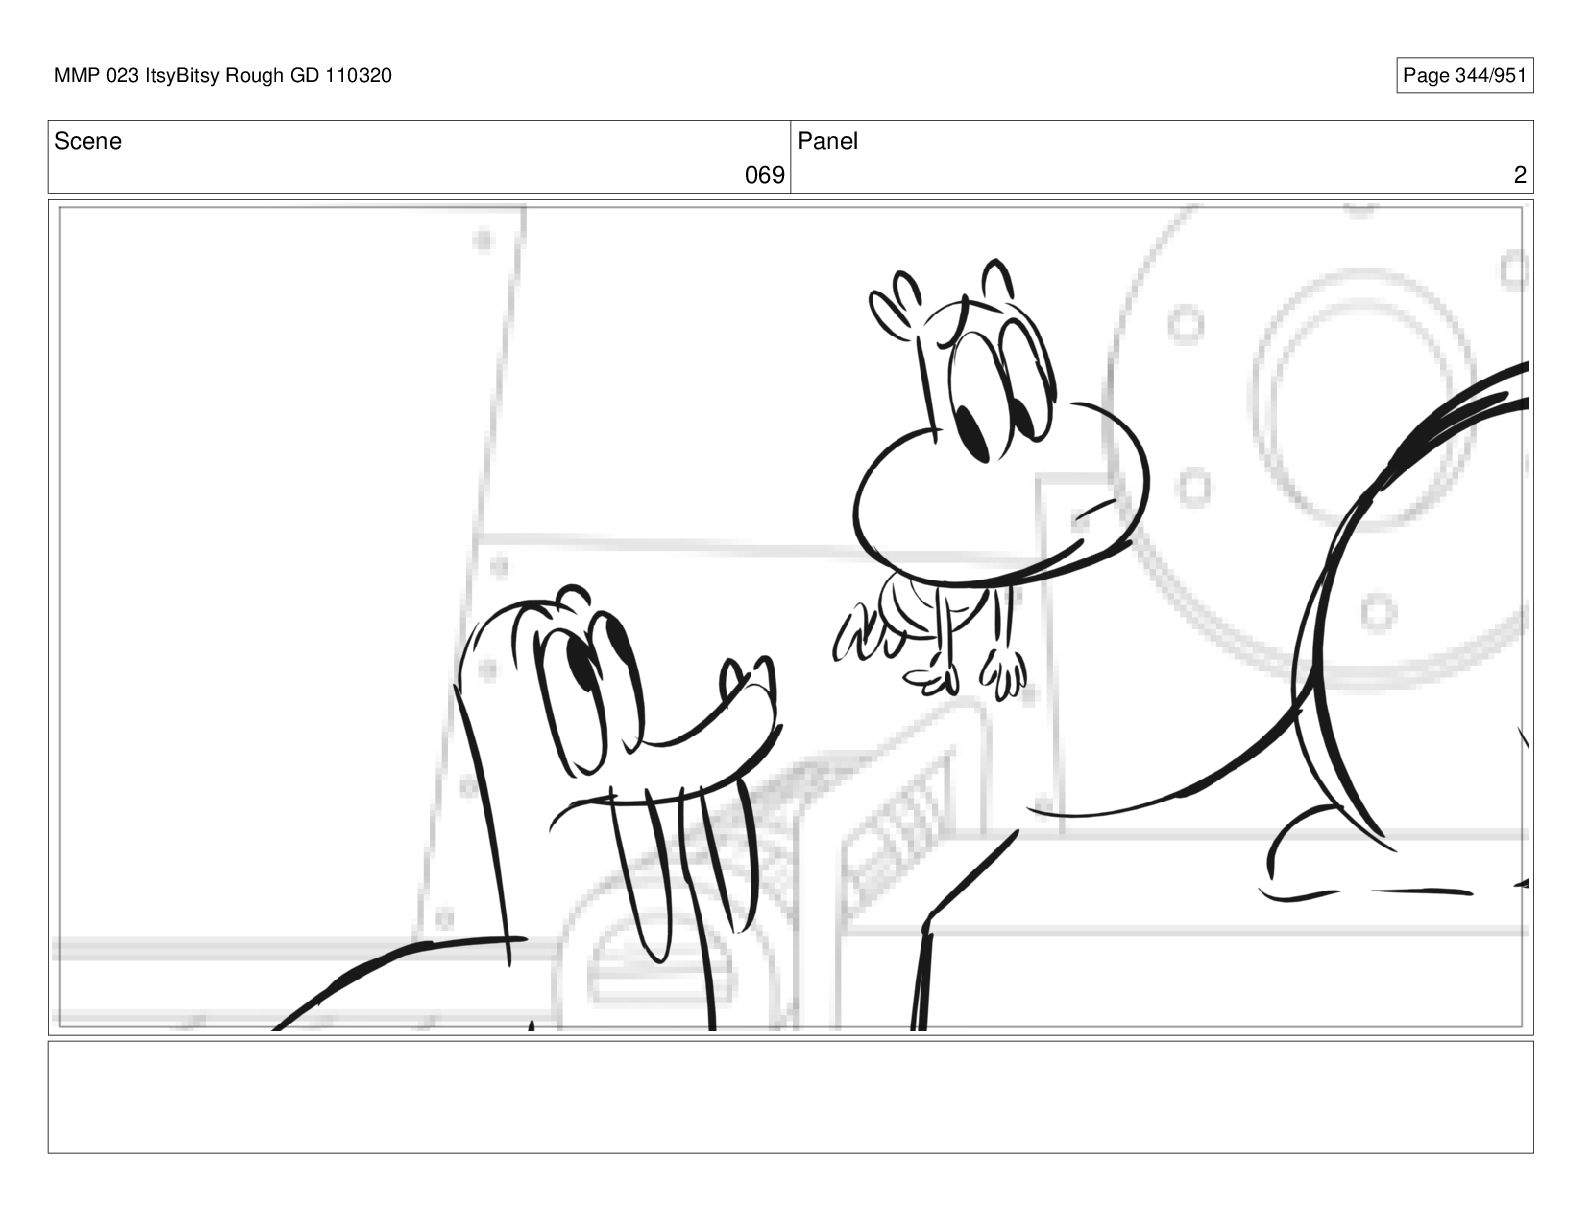The image size is (1582, 1225).
Task: Click the empty notes box under the panel
Action: coord(791,1097)
